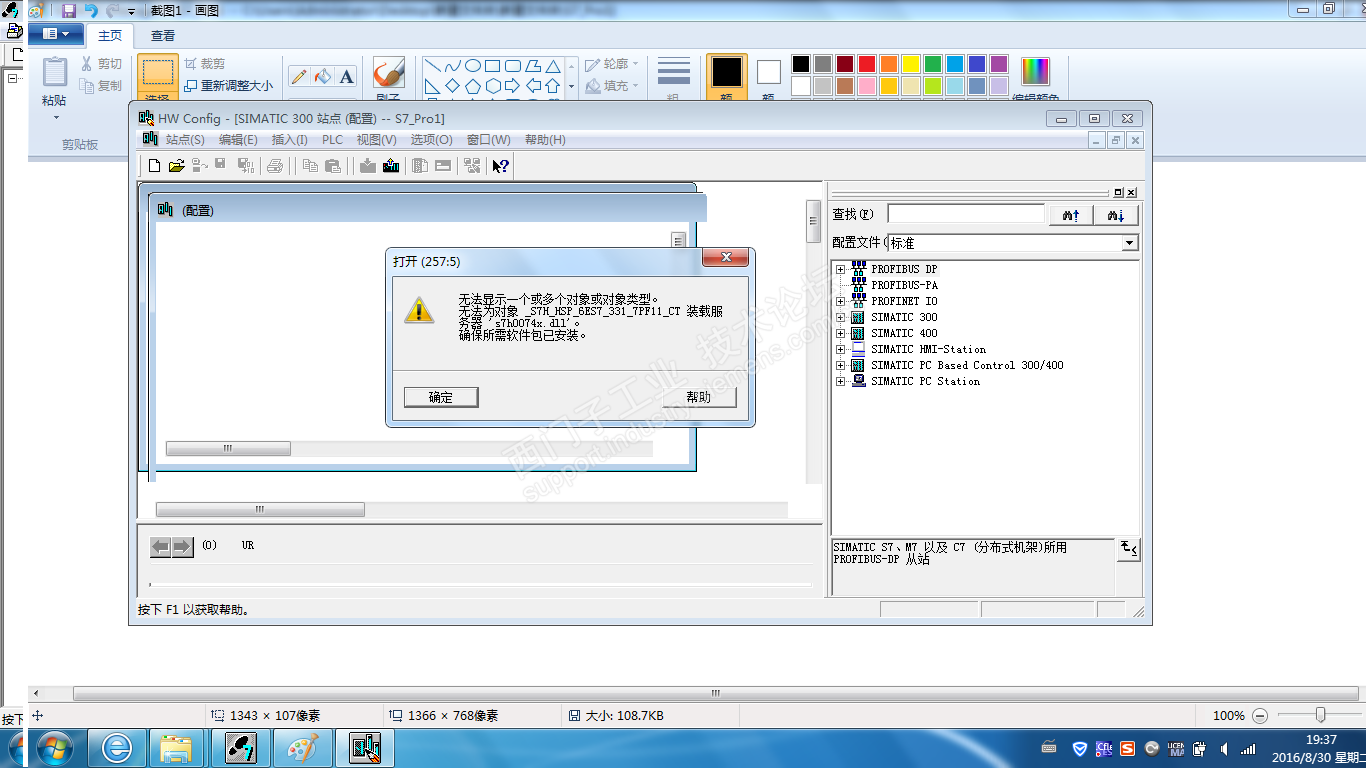The height and width of the screenshot is (768, 1366).
Task: Open a station with the folder icon
Action: click(x=176, y=166)
